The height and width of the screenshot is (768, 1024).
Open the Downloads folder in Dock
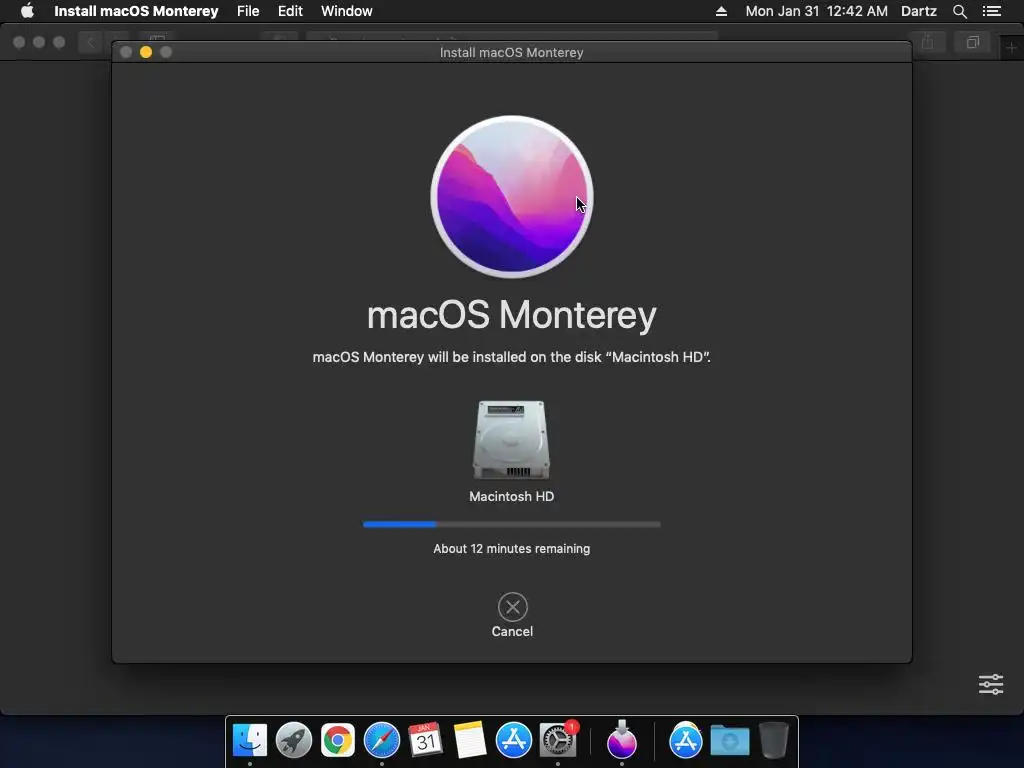pyautogui.click(x=729, y=741)
